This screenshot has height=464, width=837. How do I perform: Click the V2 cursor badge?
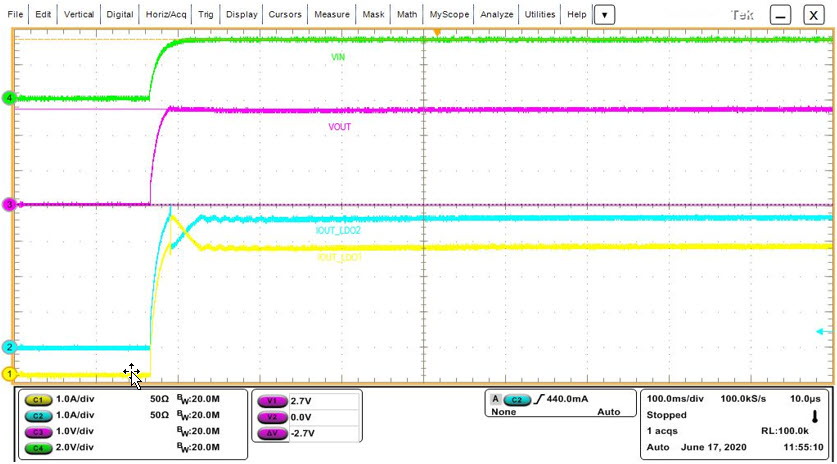point(272,417)
